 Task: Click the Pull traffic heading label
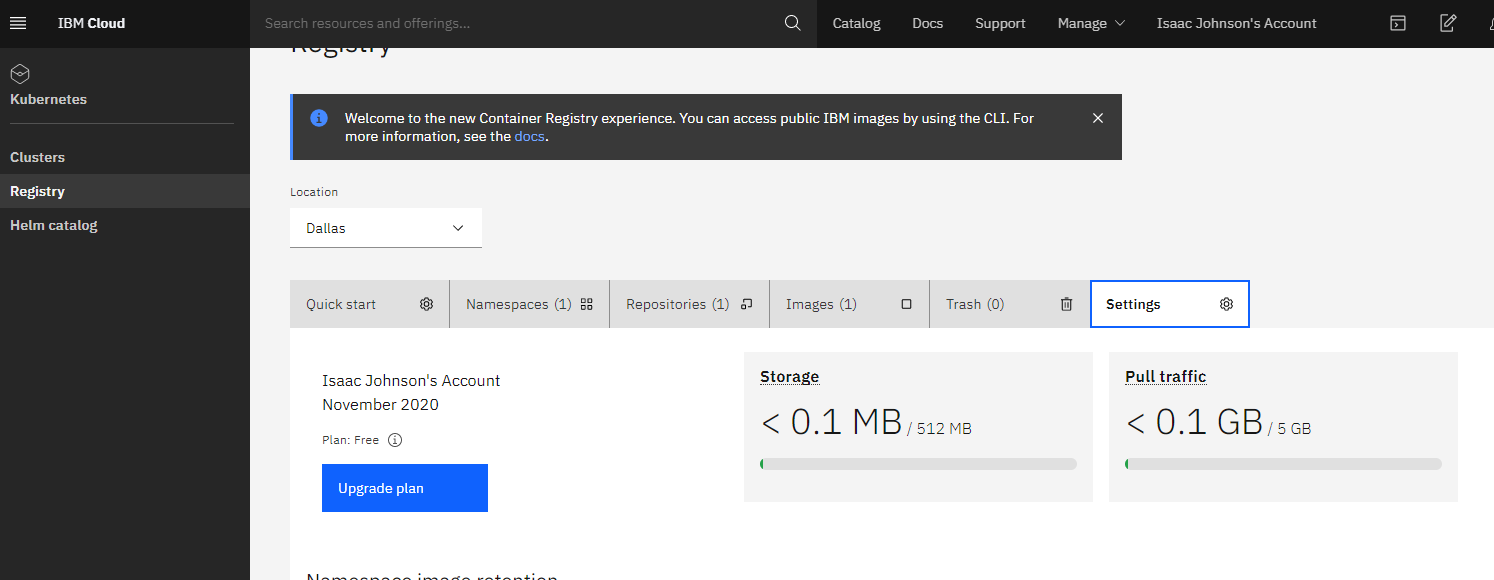[1166, 377]
